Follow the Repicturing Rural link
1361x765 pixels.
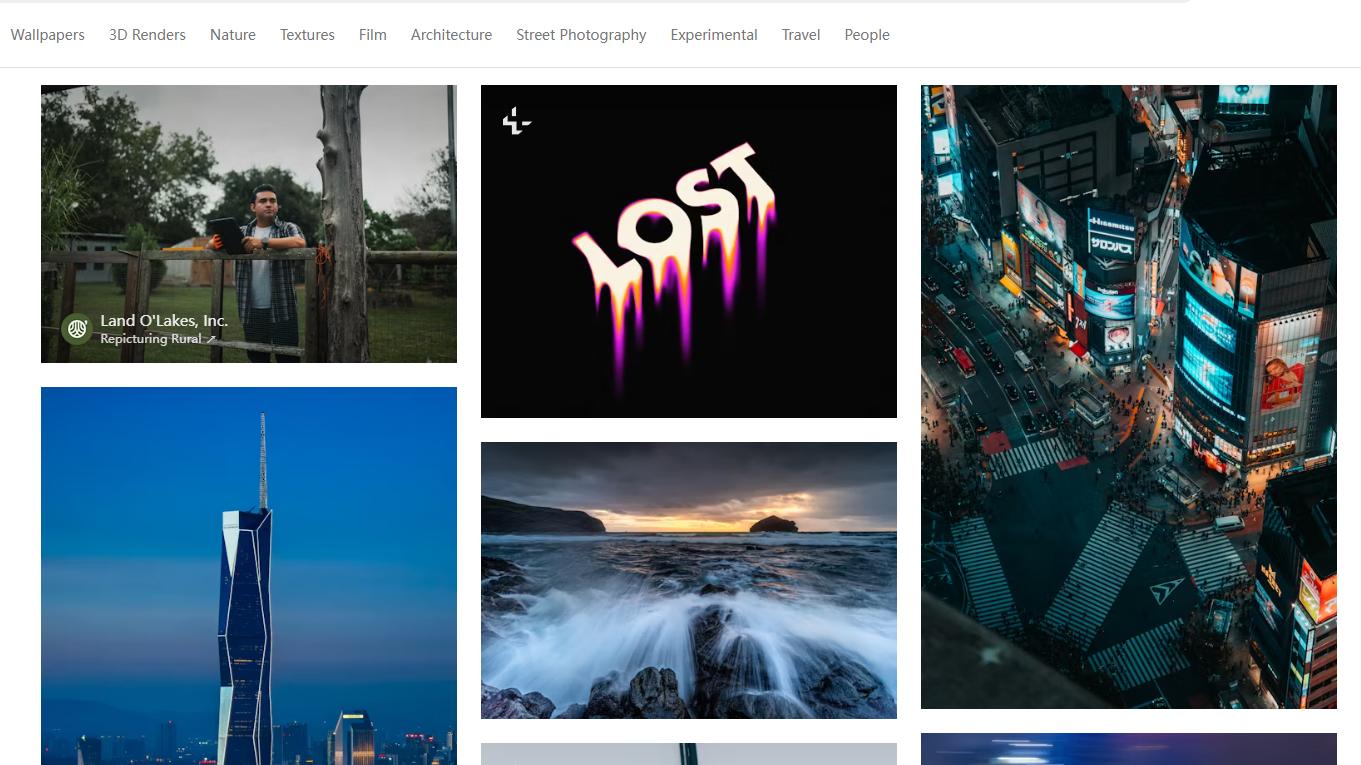click(x=158, y=339)
